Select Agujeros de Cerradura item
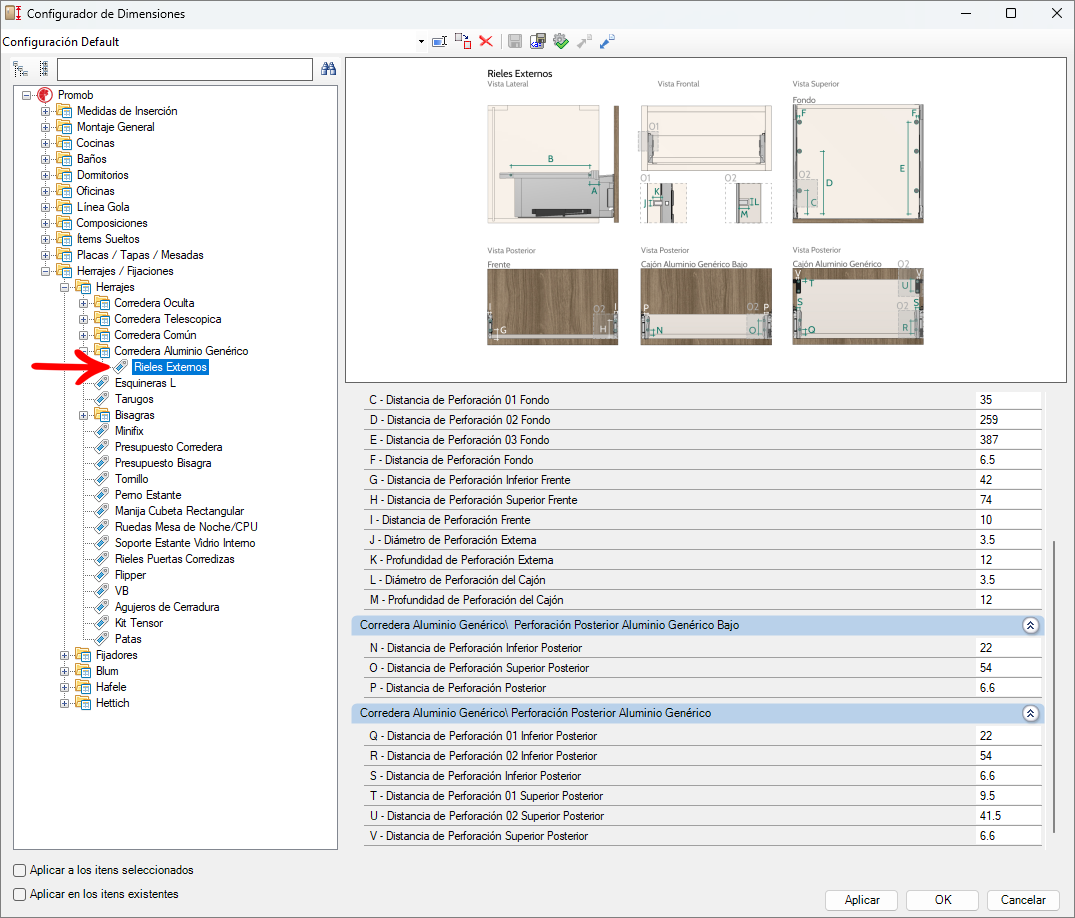This screenshot has width=1075, height=918. 167,607
